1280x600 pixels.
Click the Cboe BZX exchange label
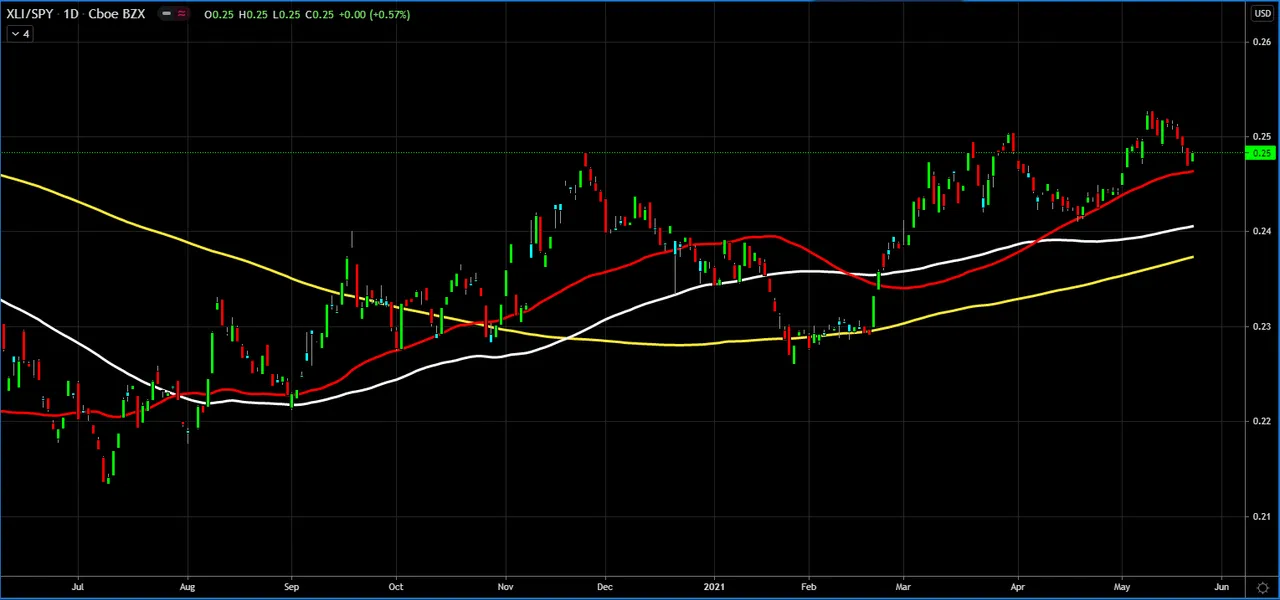(116, 14)
